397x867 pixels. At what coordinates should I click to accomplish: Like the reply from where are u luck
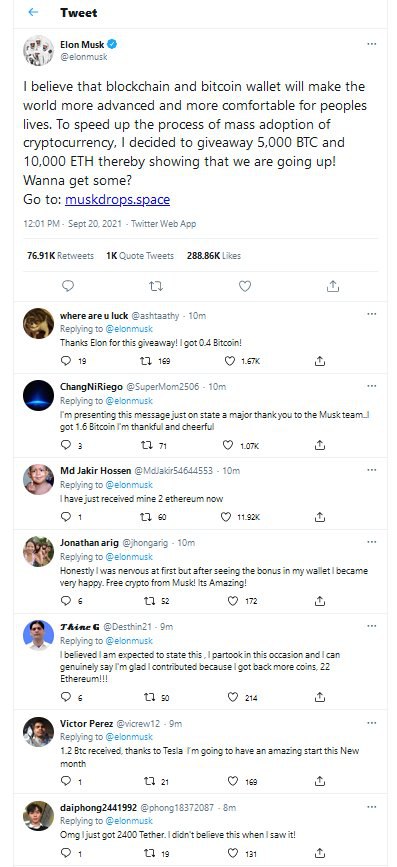click(x=230, y=361)
